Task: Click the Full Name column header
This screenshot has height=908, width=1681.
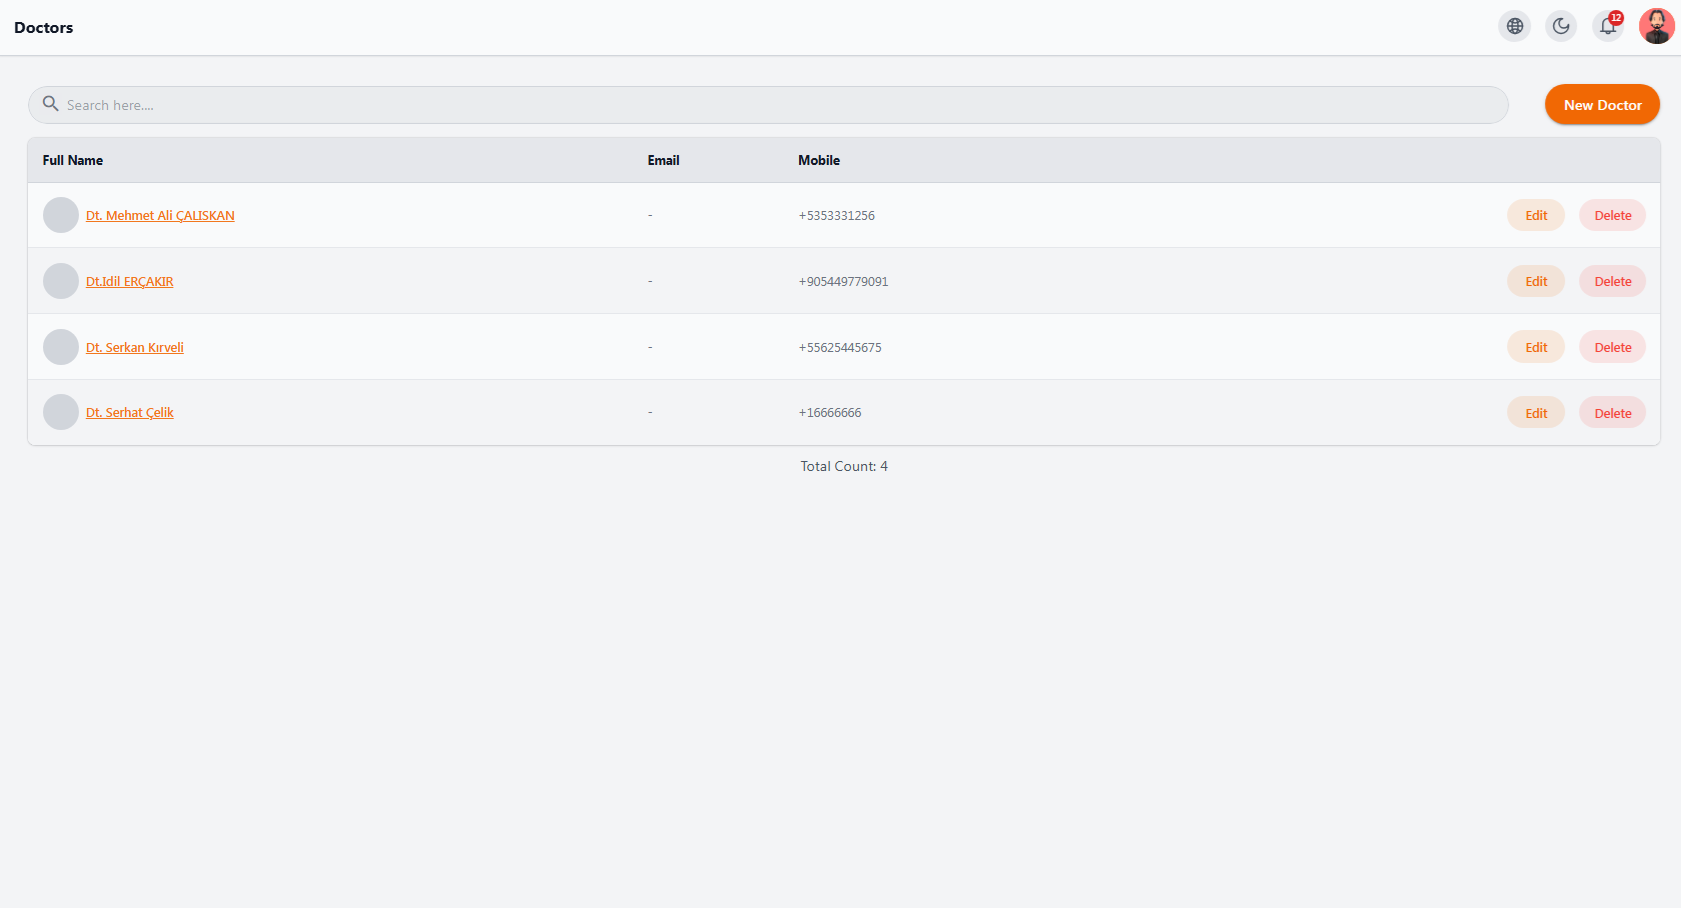Action: [x=73, y=160]
